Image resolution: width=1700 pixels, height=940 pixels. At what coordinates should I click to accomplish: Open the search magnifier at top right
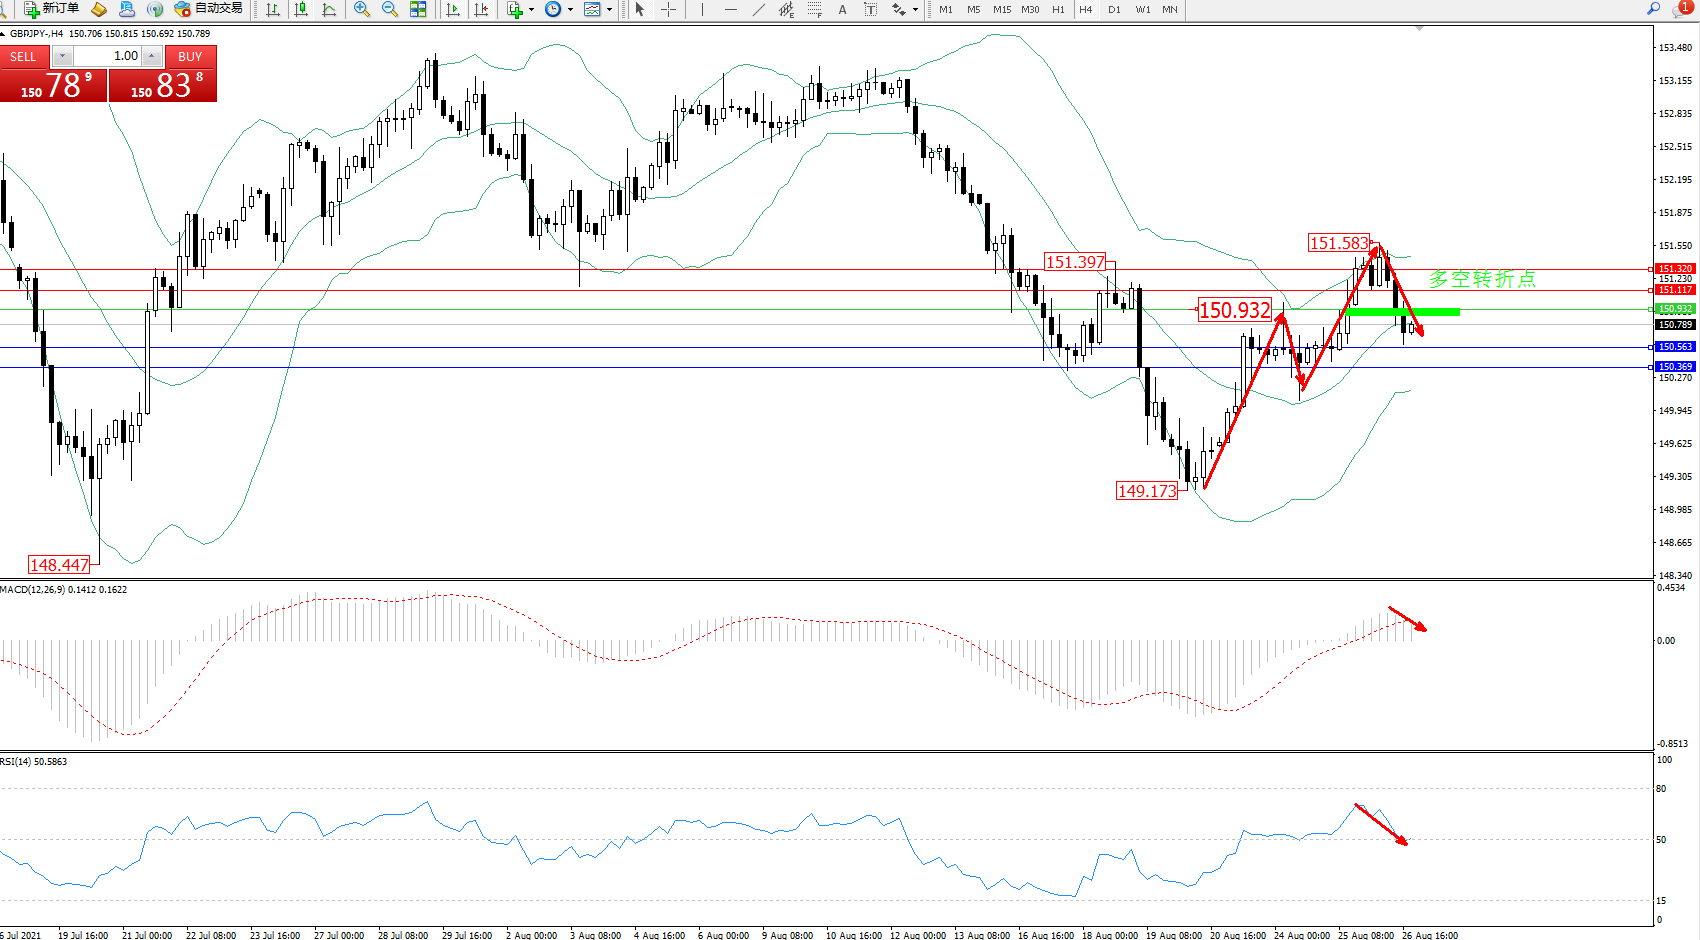coord(1654,9)
